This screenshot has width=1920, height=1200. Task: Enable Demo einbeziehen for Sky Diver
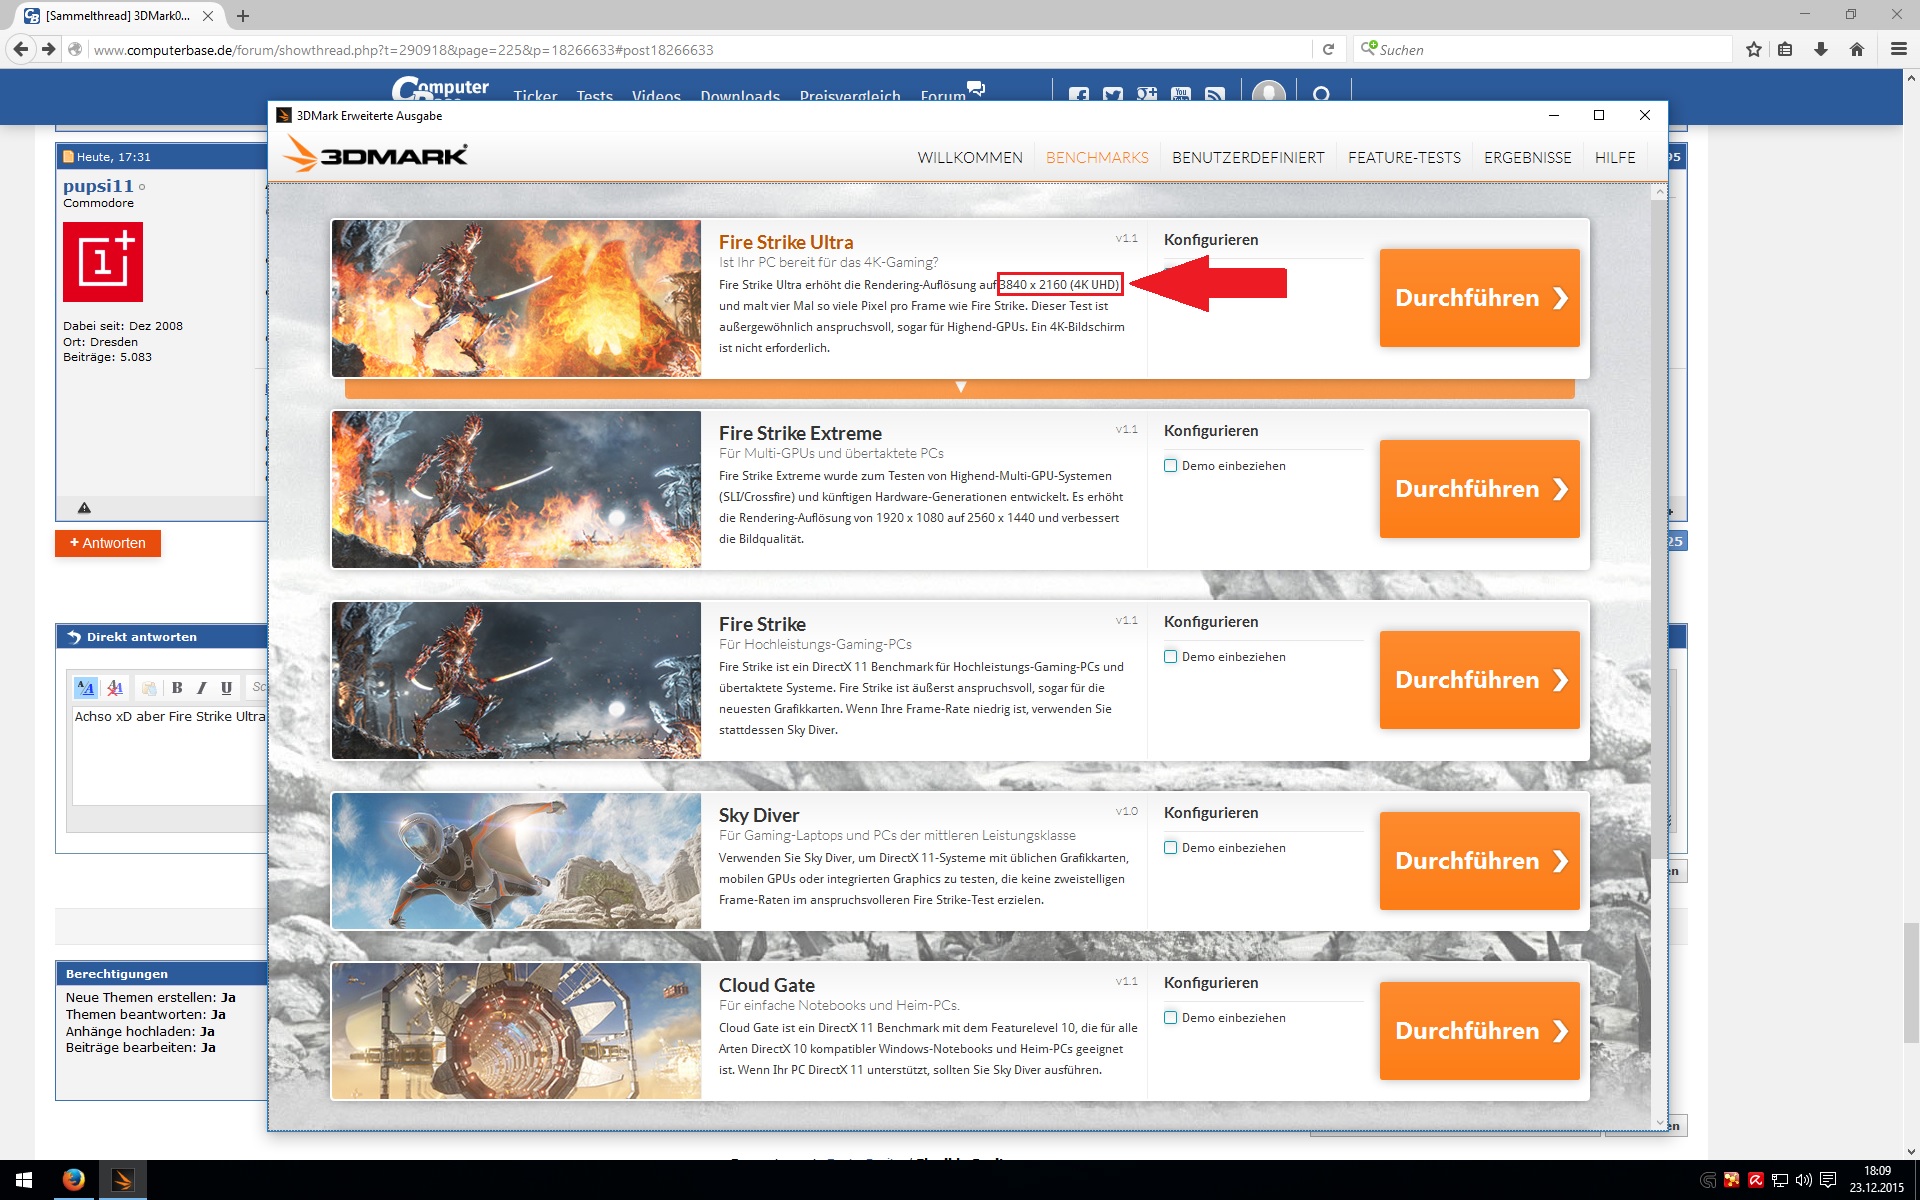(x=1170, y=848)
